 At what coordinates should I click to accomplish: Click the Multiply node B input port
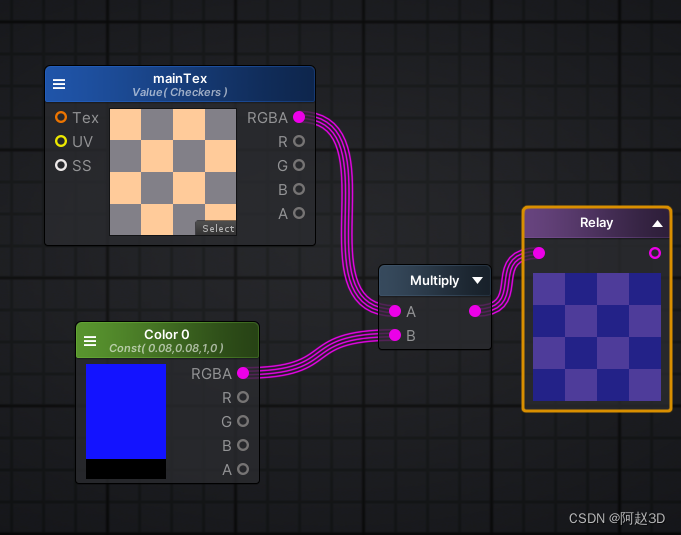[x=395, y=335]
